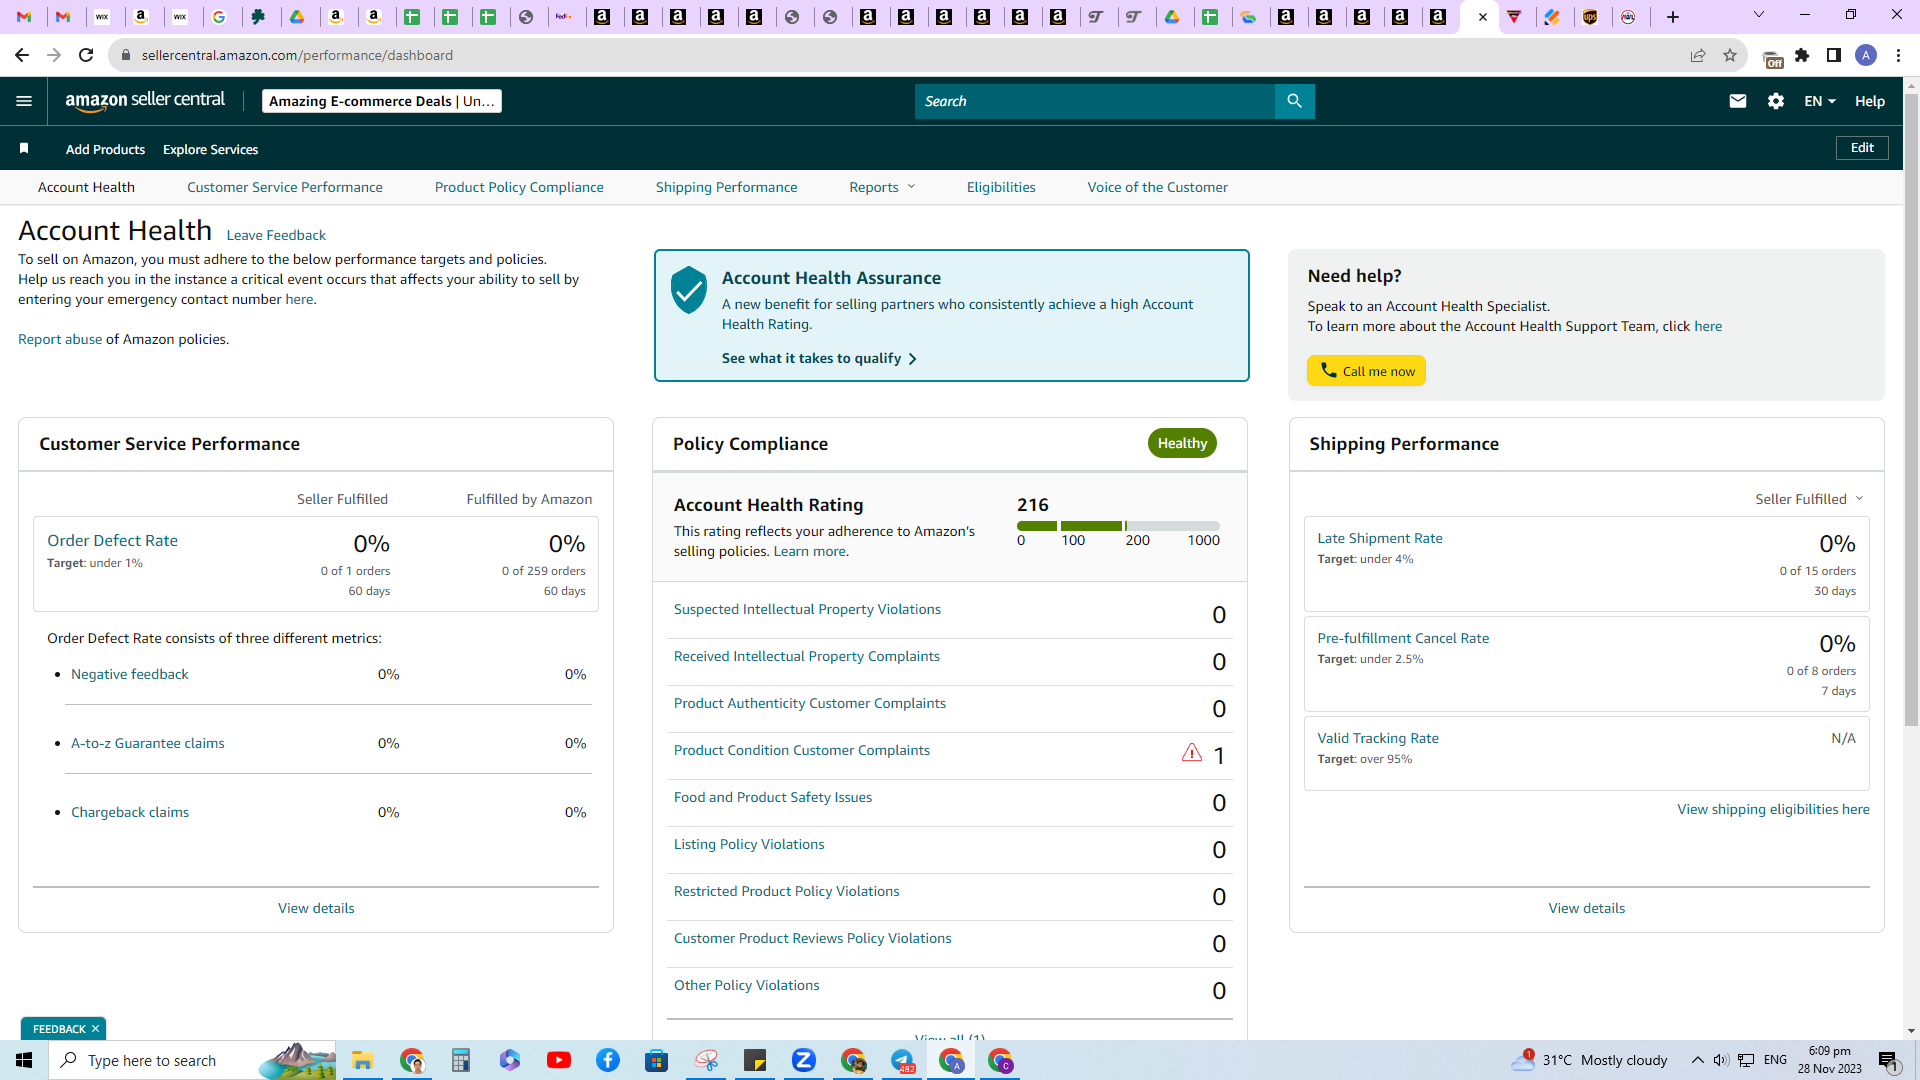The image size is (1920, 1080).
Task: Open the store selector Amazing E-commerce Deals
Action: 382,101
